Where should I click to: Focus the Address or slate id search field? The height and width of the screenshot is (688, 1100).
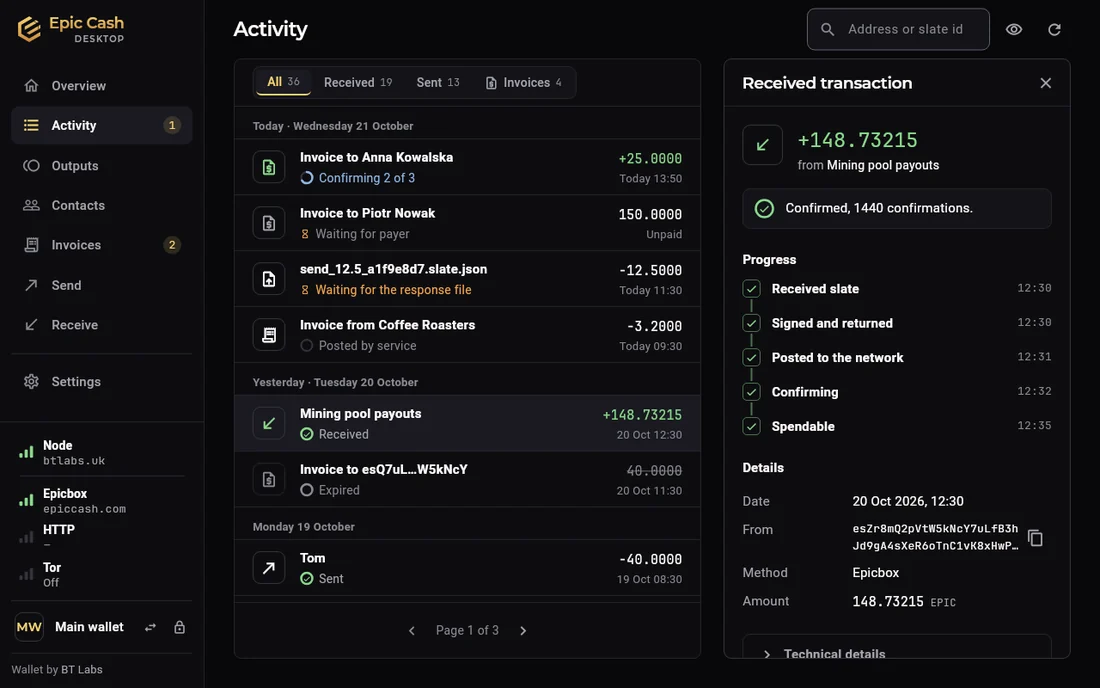pos(898,29)
